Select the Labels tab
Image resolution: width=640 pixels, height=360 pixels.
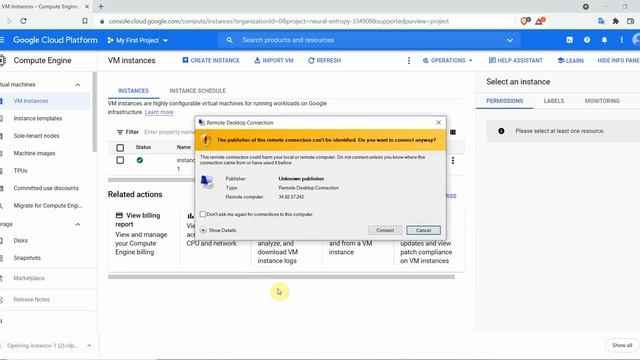tap(554, 101)
